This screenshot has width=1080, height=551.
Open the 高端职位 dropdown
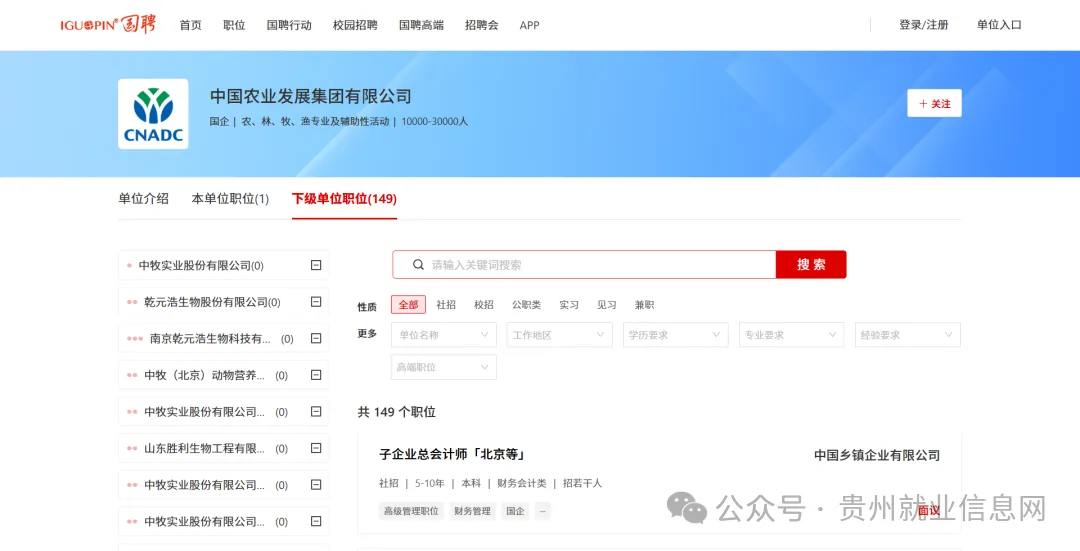444,367
